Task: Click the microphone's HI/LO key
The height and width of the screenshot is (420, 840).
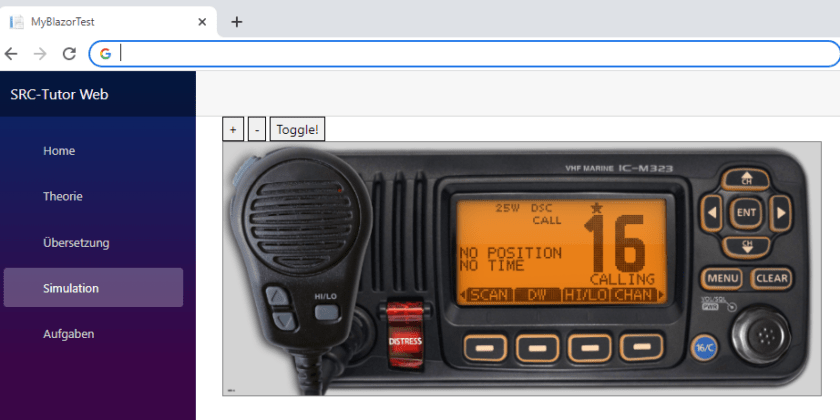Action: (326, 312)
